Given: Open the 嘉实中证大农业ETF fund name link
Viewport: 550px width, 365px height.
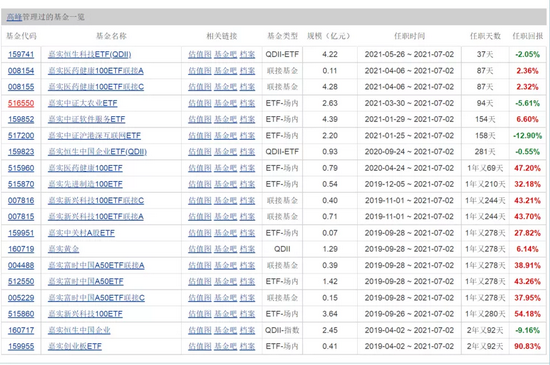Looking at the screenshot, I should [82, 103].
